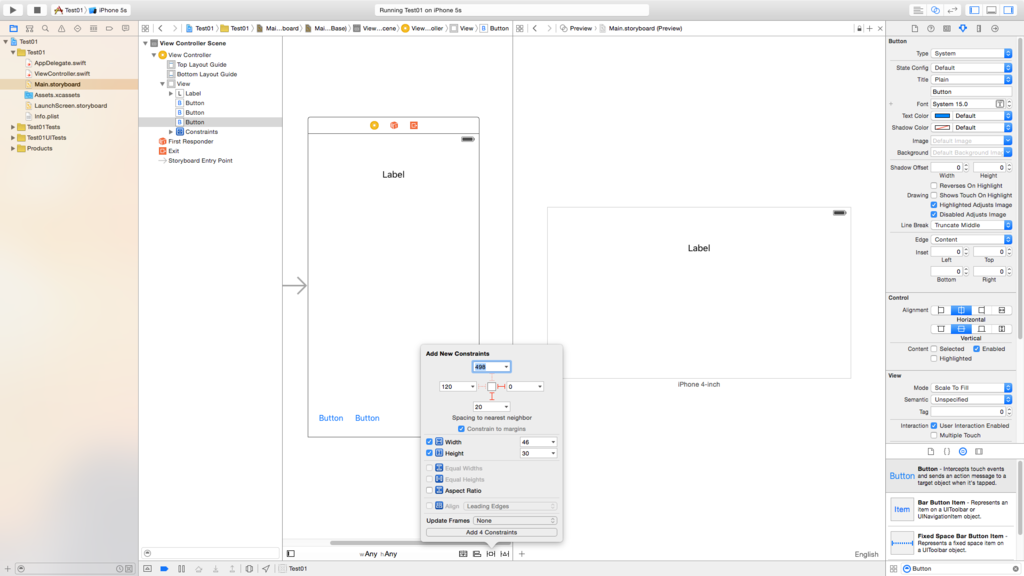This screenshot has height=576, width=1024.
Task: Expand the Products group
Action: [x=13, y=148]
